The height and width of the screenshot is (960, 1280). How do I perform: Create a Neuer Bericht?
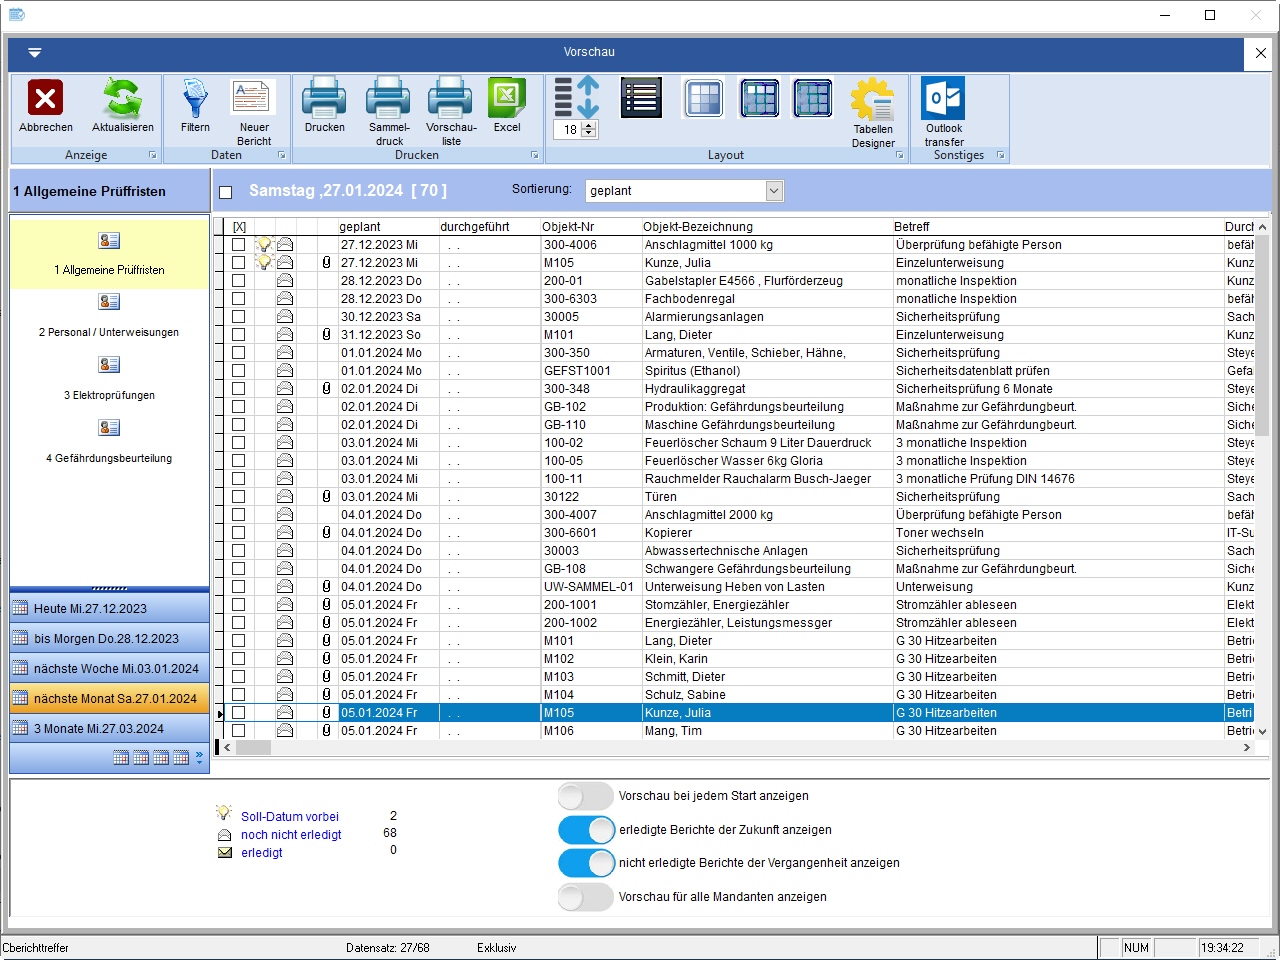pos(254,99)
